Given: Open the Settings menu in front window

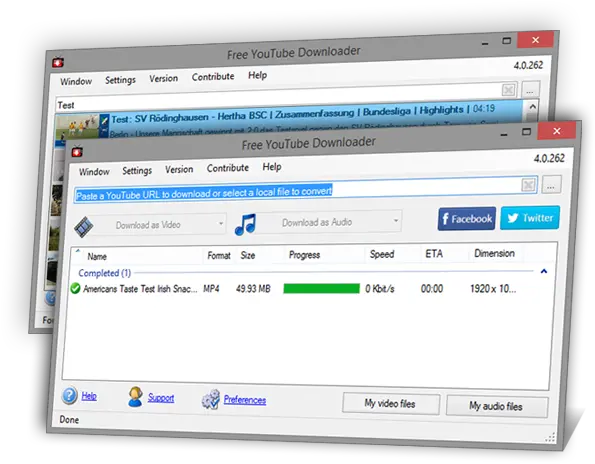Looking at the screenshot, I should [x=137, y=171].
